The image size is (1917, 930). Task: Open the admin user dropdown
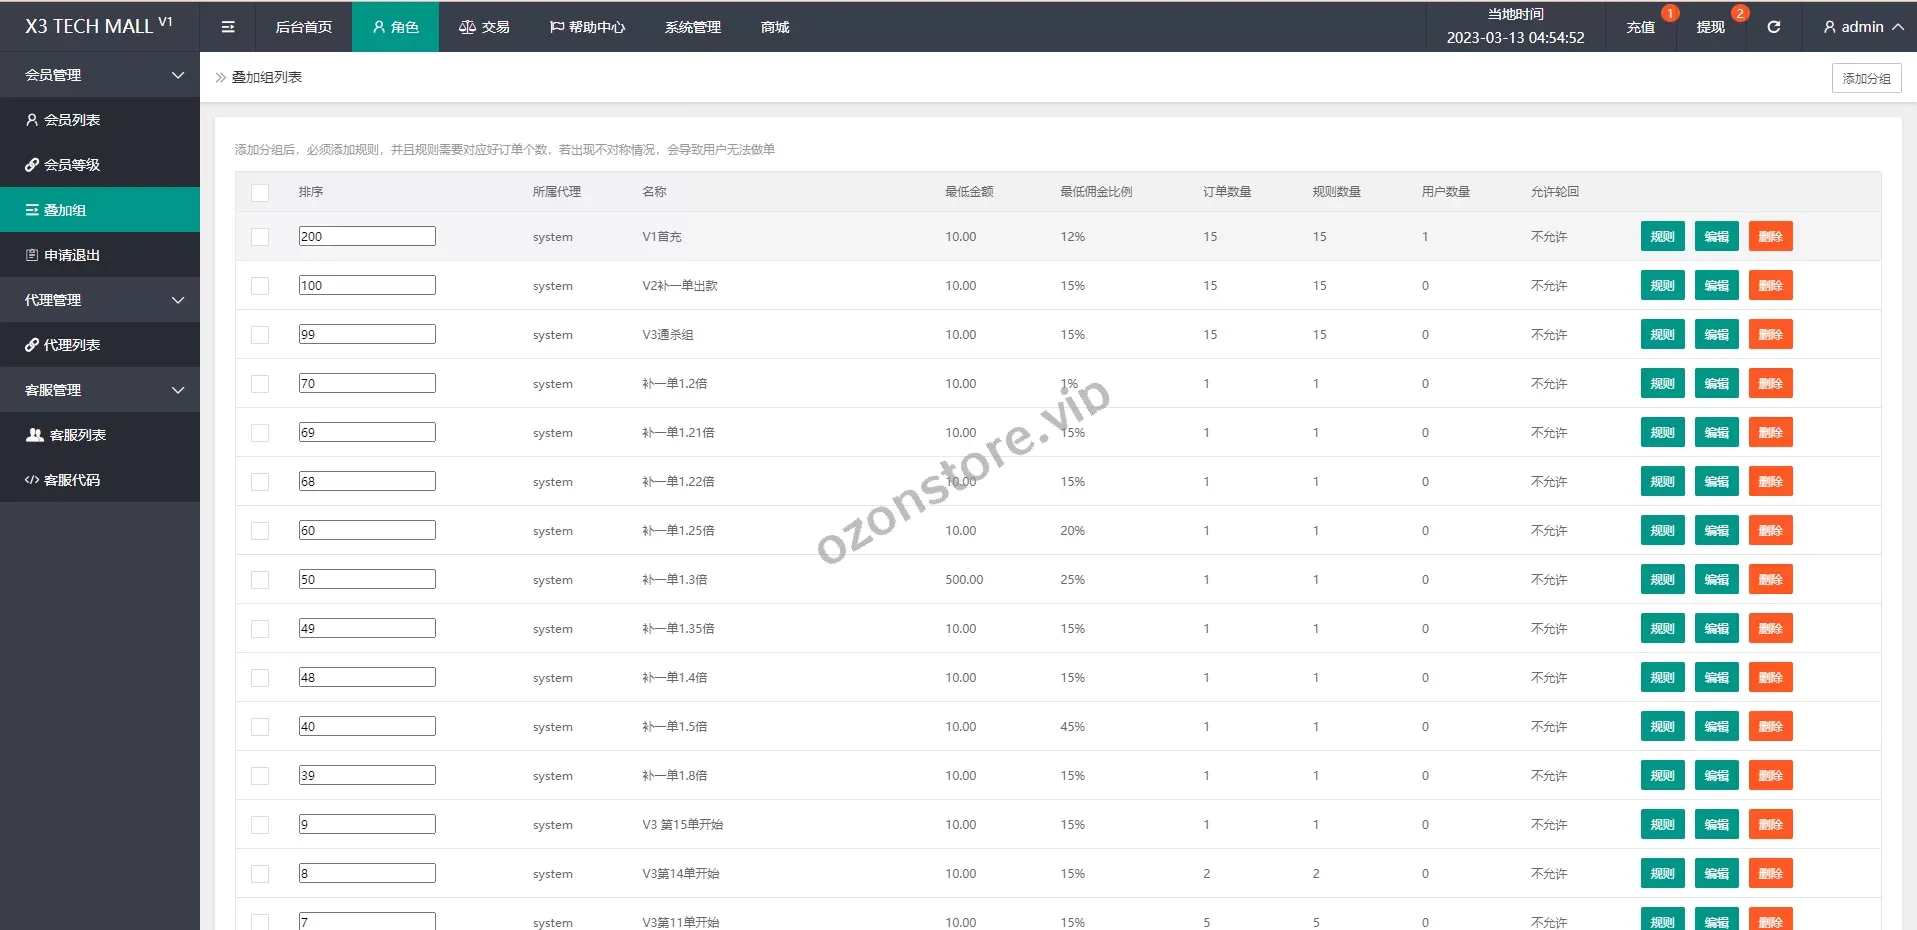click(1862, 27)
